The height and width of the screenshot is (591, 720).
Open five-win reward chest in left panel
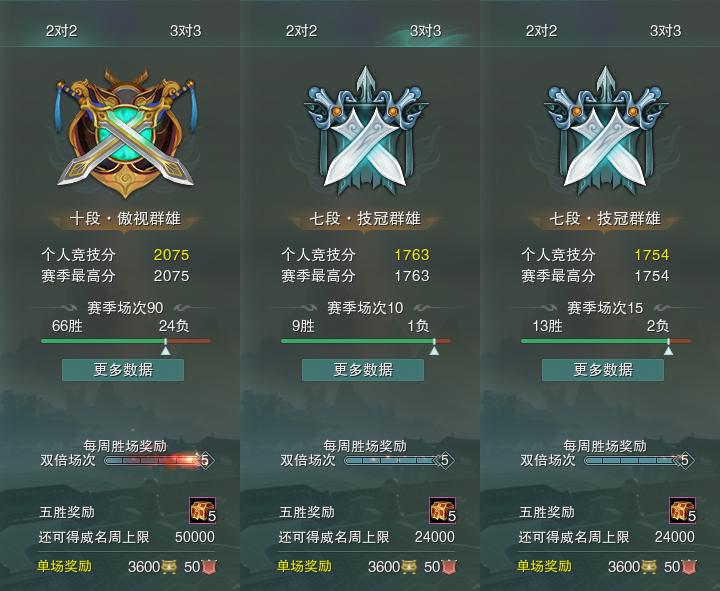pos(202,511)
